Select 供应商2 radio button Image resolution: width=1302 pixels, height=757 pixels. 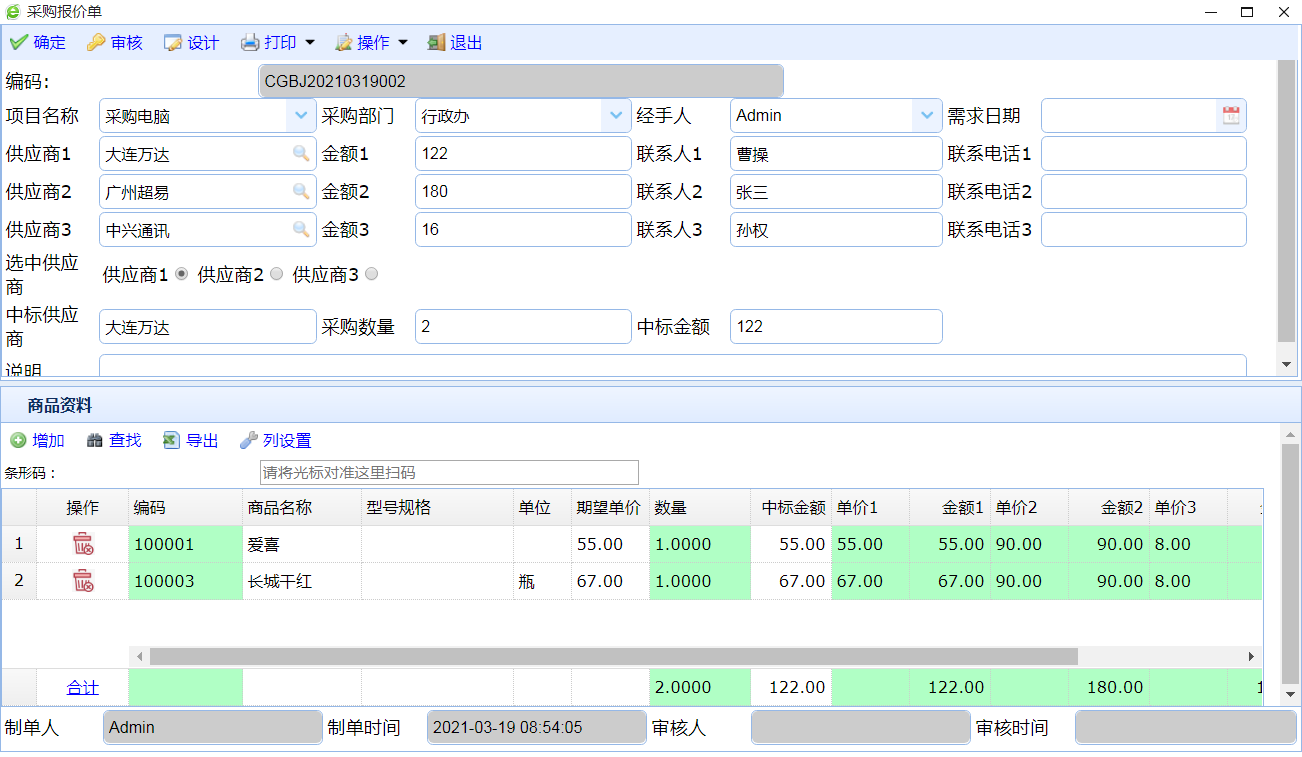[x=277, y=274]
